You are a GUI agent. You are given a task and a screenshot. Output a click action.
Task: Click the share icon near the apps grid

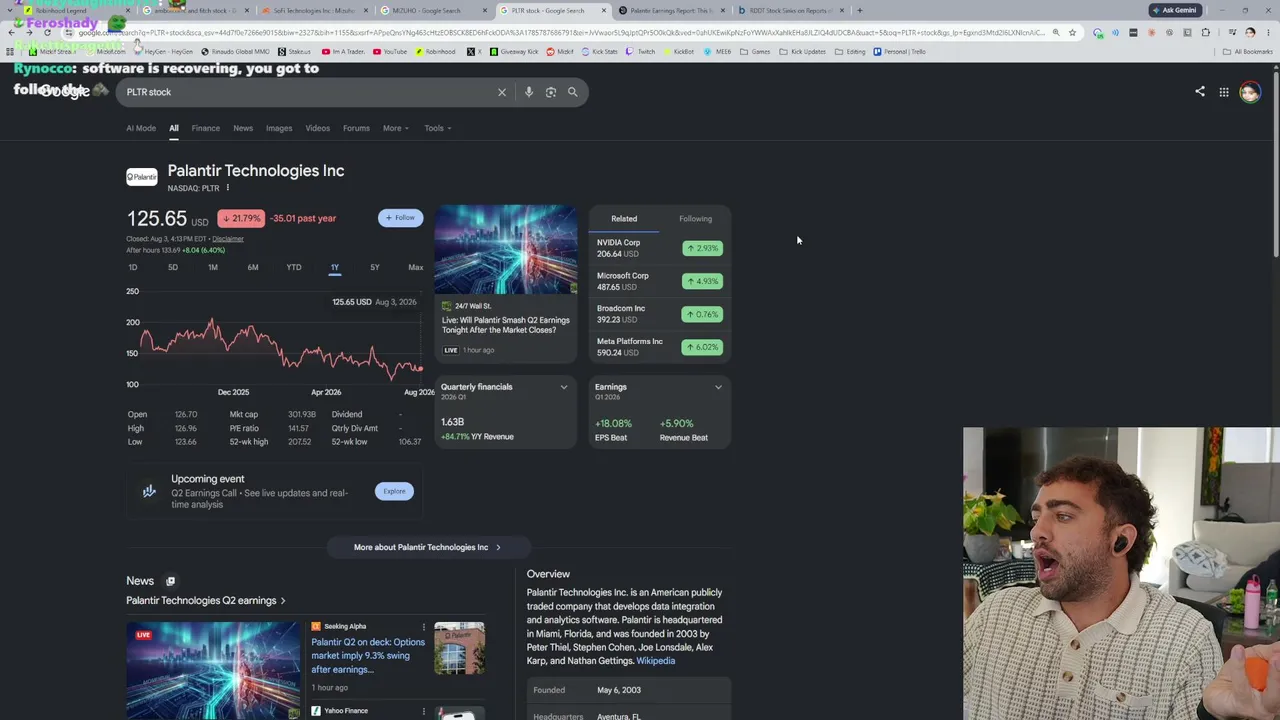coord(1200,92)
